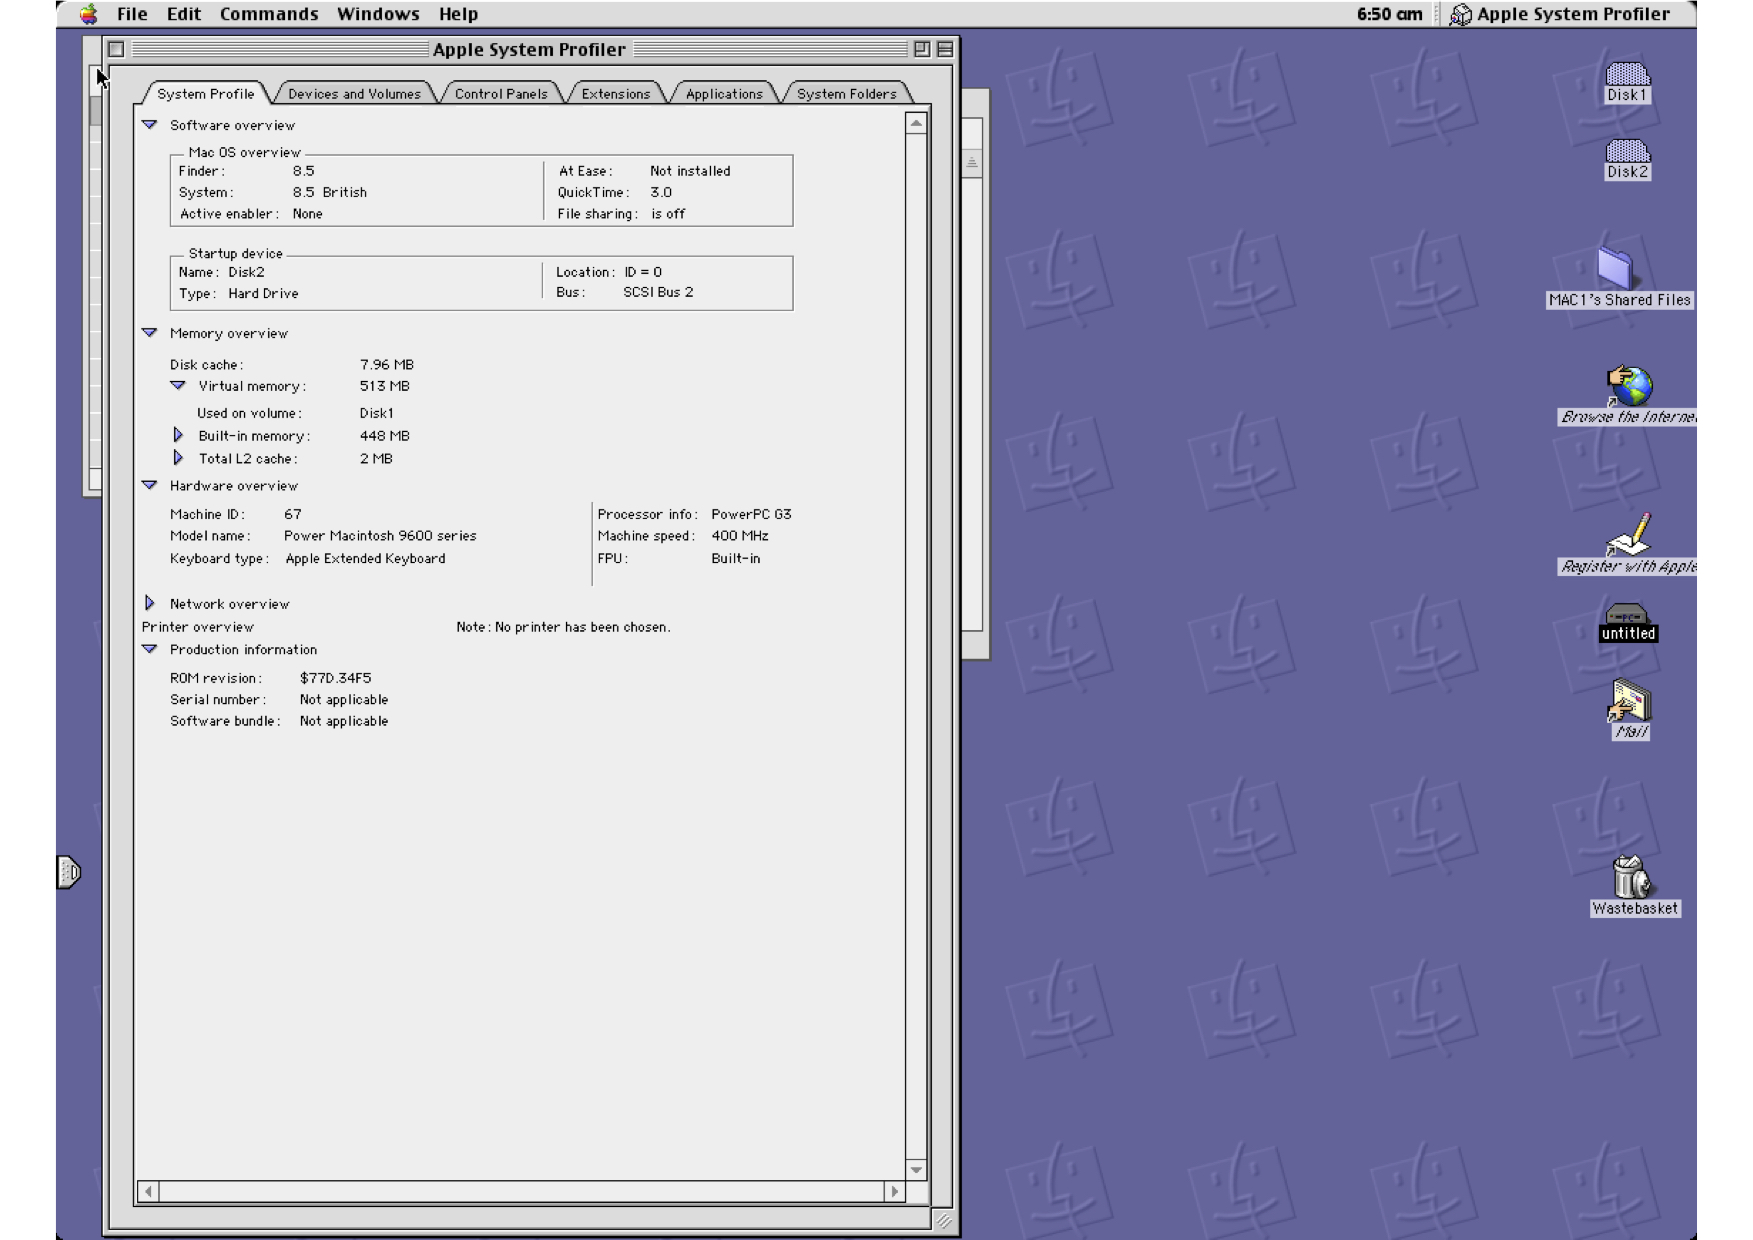Click the '7.96 MB' disk cache value
Screen dimensions: 1753x1240
point(387,365)
